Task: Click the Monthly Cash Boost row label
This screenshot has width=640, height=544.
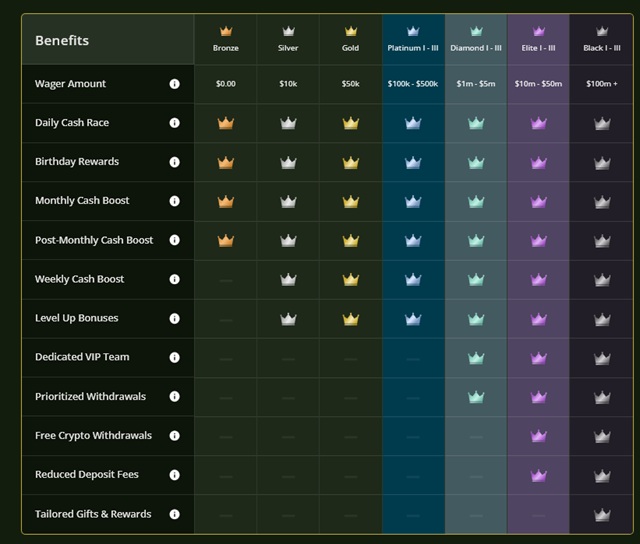Action: [x=82, y=200]
